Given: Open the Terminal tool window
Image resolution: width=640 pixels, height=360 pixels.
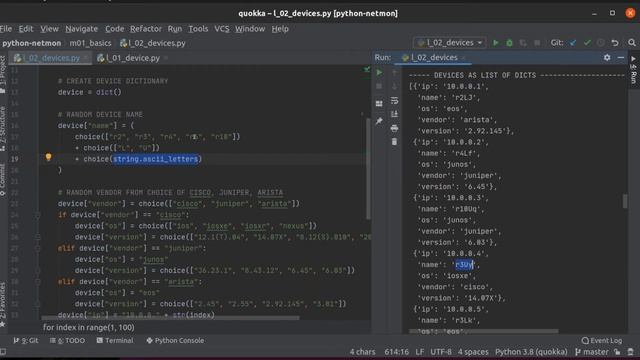Looking at the screenshot, I should click(x=115, y=340).
